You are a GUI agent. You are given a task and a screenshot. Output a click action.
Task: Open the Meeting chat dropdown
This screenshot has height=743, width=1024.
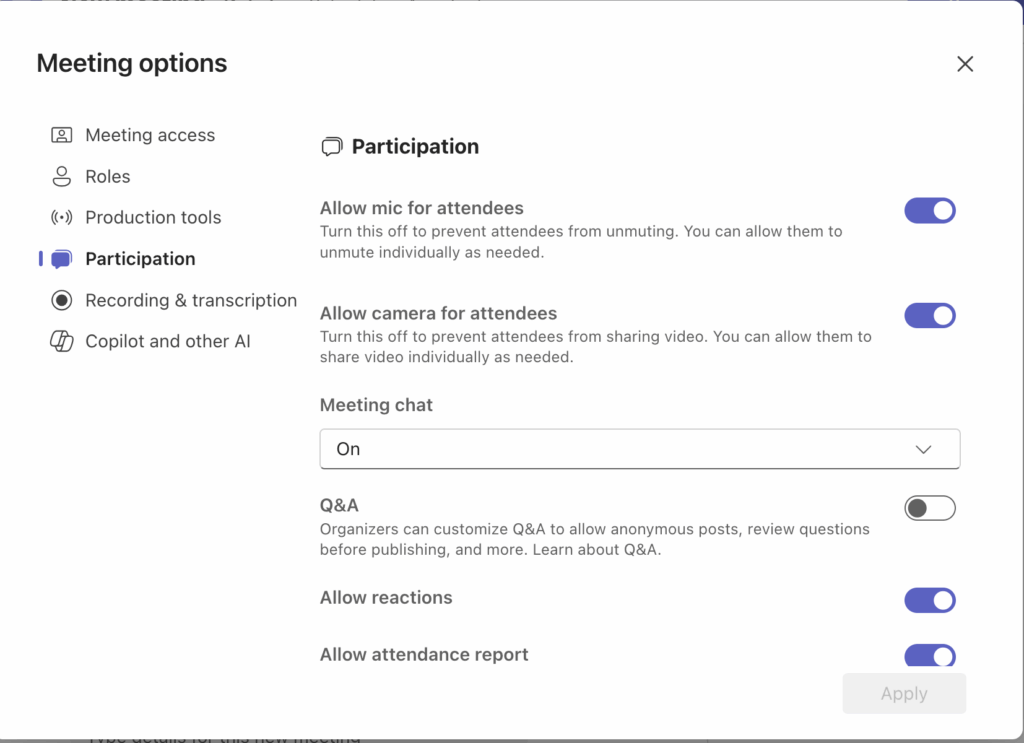point(639,449)
